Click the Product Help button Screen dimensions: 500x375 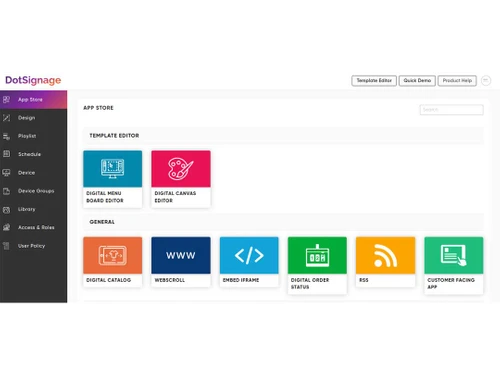point(457,80)
